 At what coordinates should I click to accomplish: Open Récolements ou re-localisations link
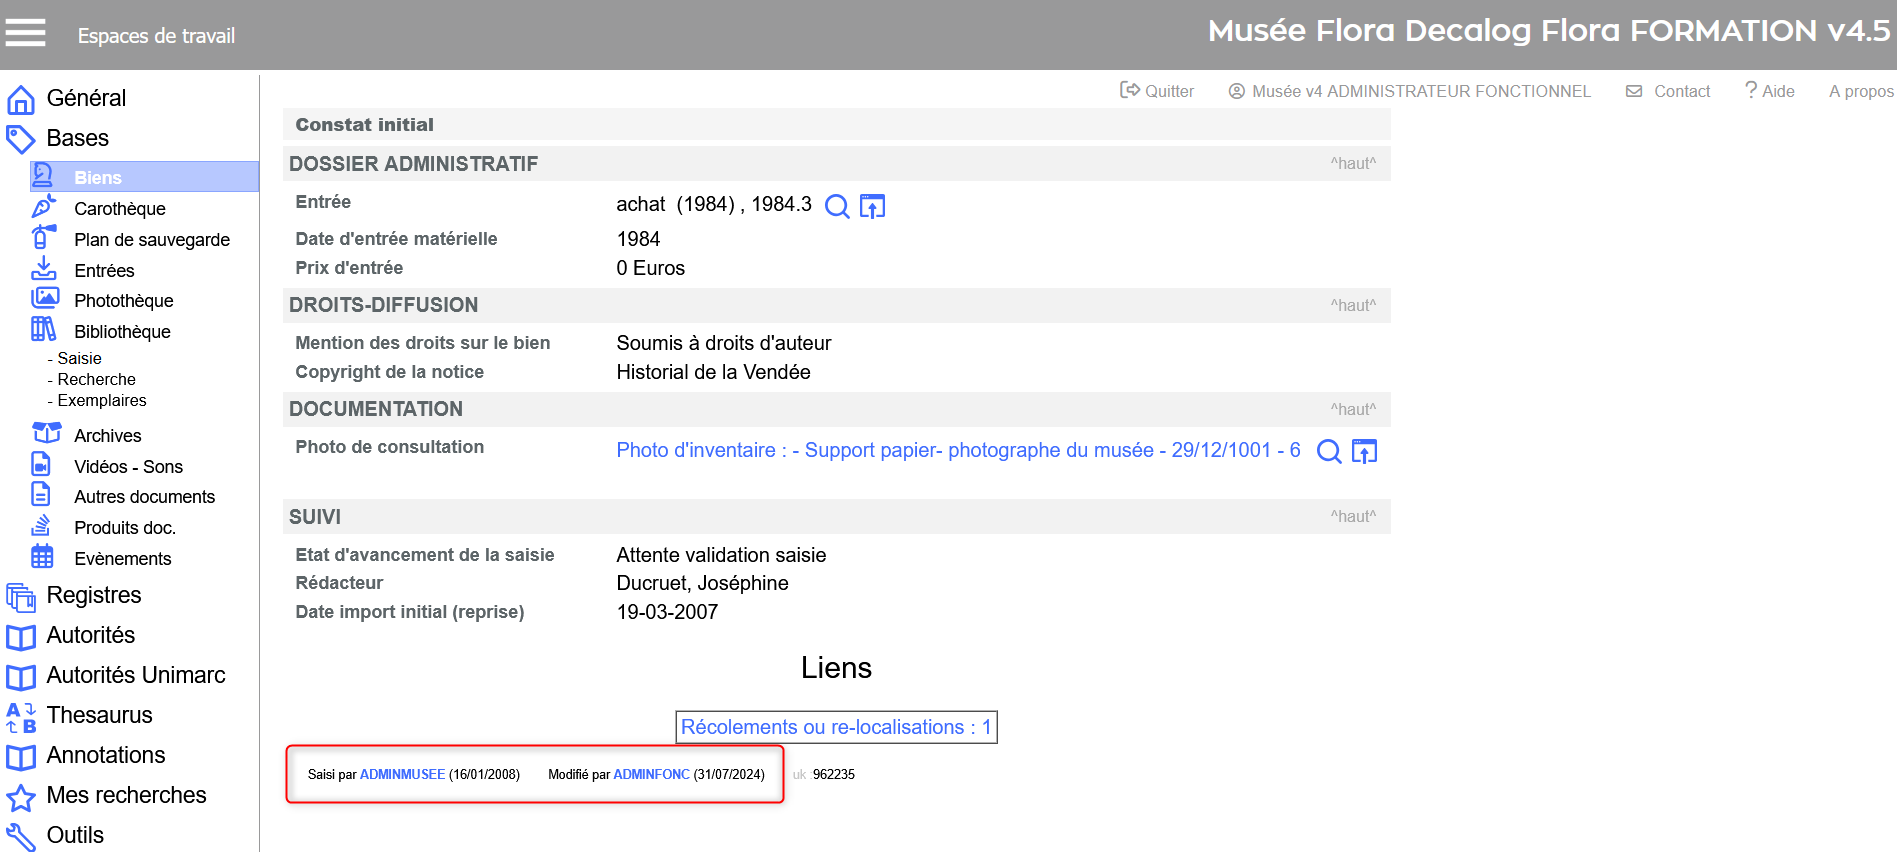836,727
